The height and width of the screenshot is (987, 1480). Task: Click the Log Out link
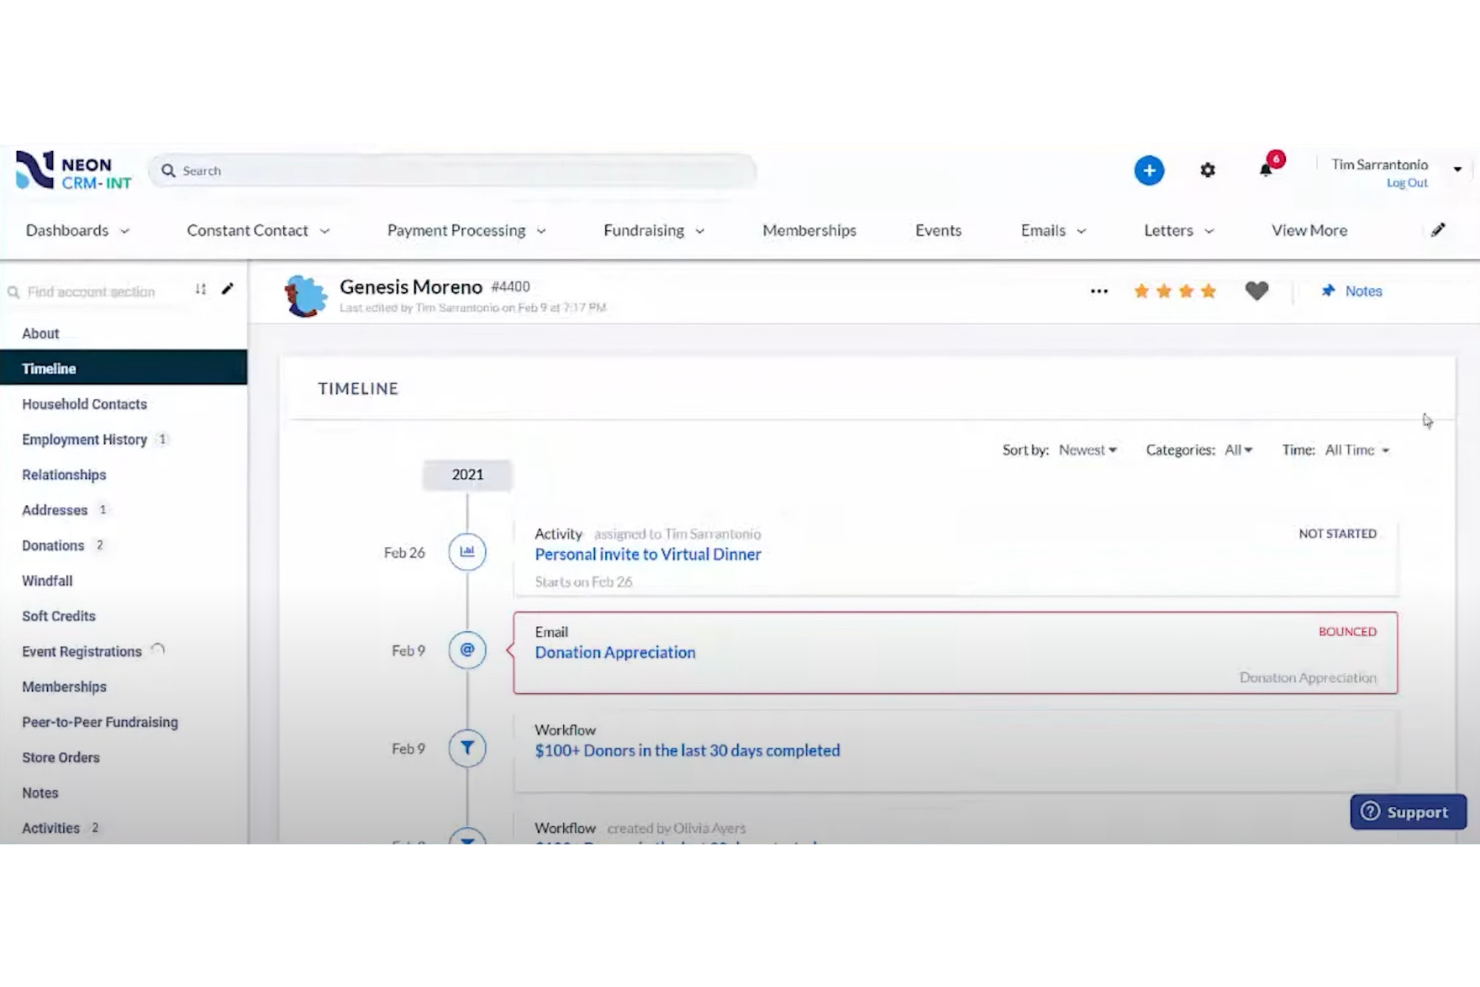(x=1407, y=183)
